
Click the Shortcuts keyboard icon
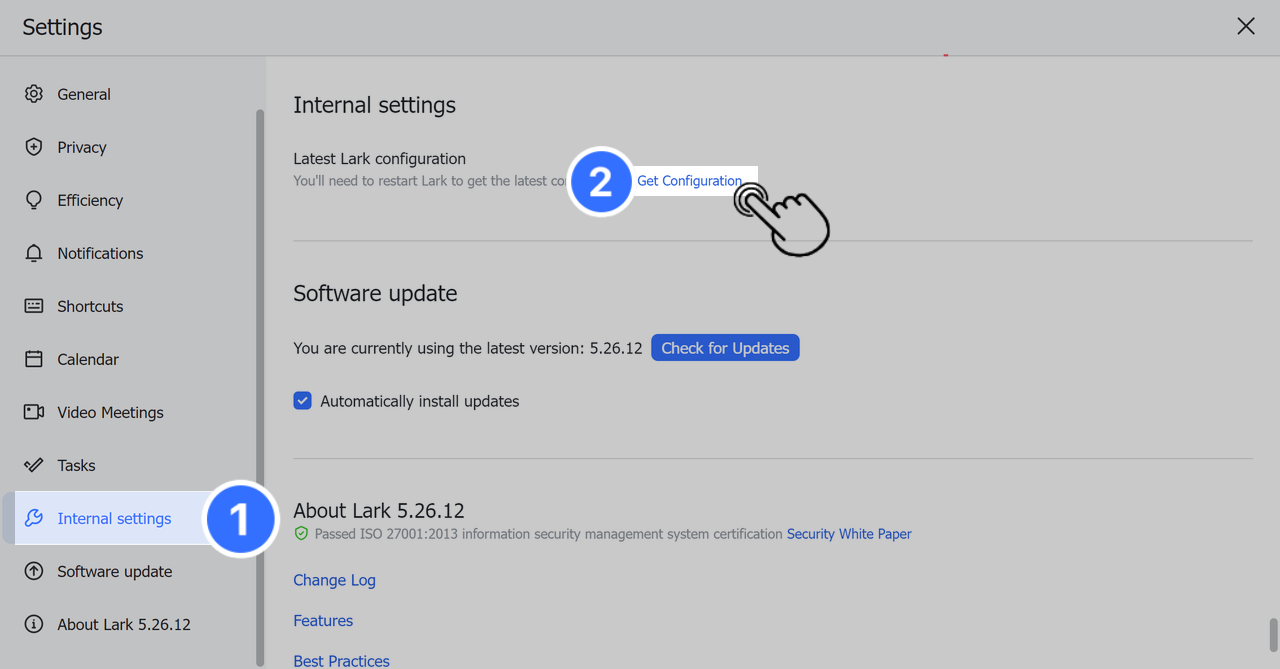(34, 306)
